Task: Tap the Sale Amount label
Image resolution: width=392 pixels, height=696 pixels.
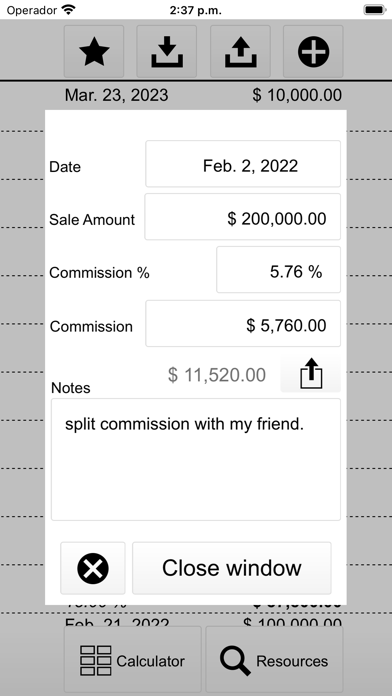Action: (x=92, y=220)
